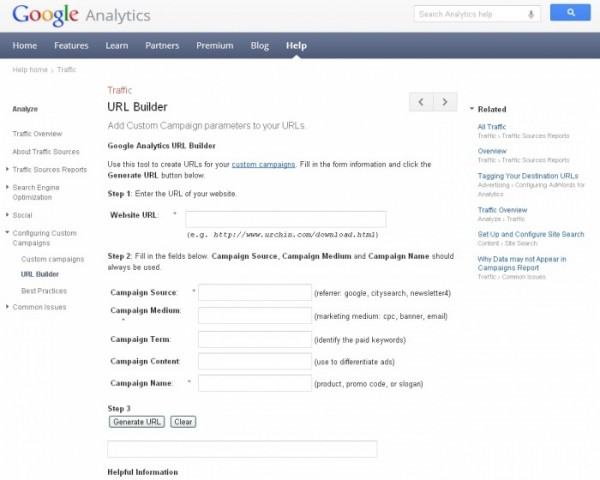
Task: Click the blue search magnifier button
Action: [x=570, y=13]
